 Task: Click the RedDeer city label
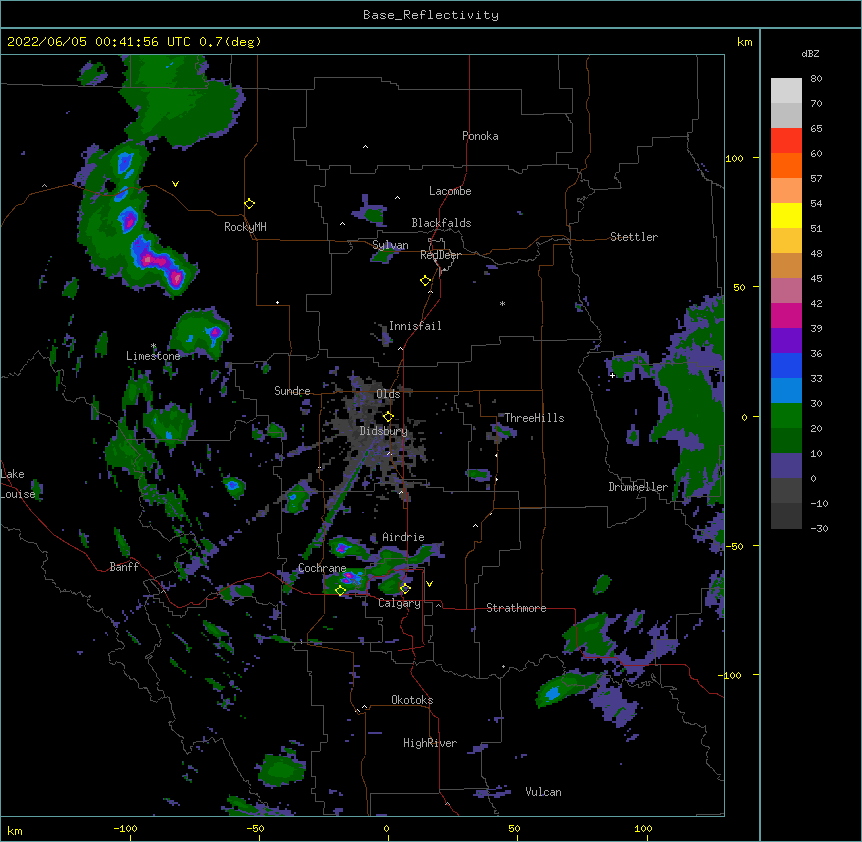(x=440, y=255)
